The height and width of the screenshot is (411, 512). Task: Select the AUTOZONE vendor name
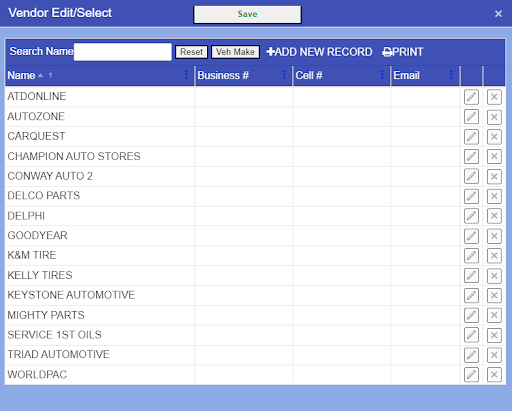[x=36, y=116]
